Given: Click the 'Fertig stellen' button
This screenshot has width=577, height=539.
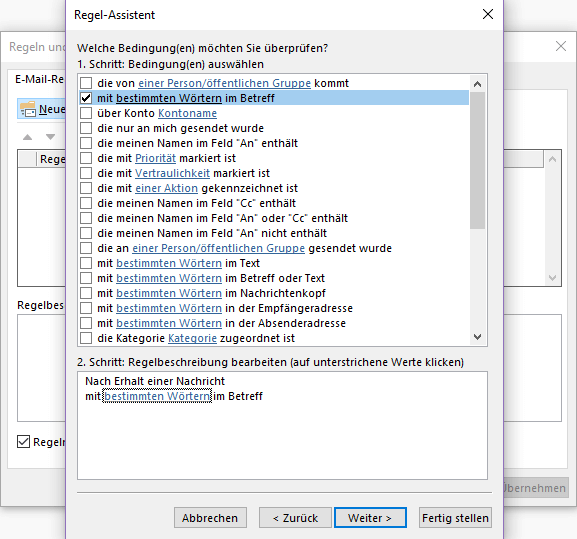Looking at the screenshot, I should pos(455,518).
